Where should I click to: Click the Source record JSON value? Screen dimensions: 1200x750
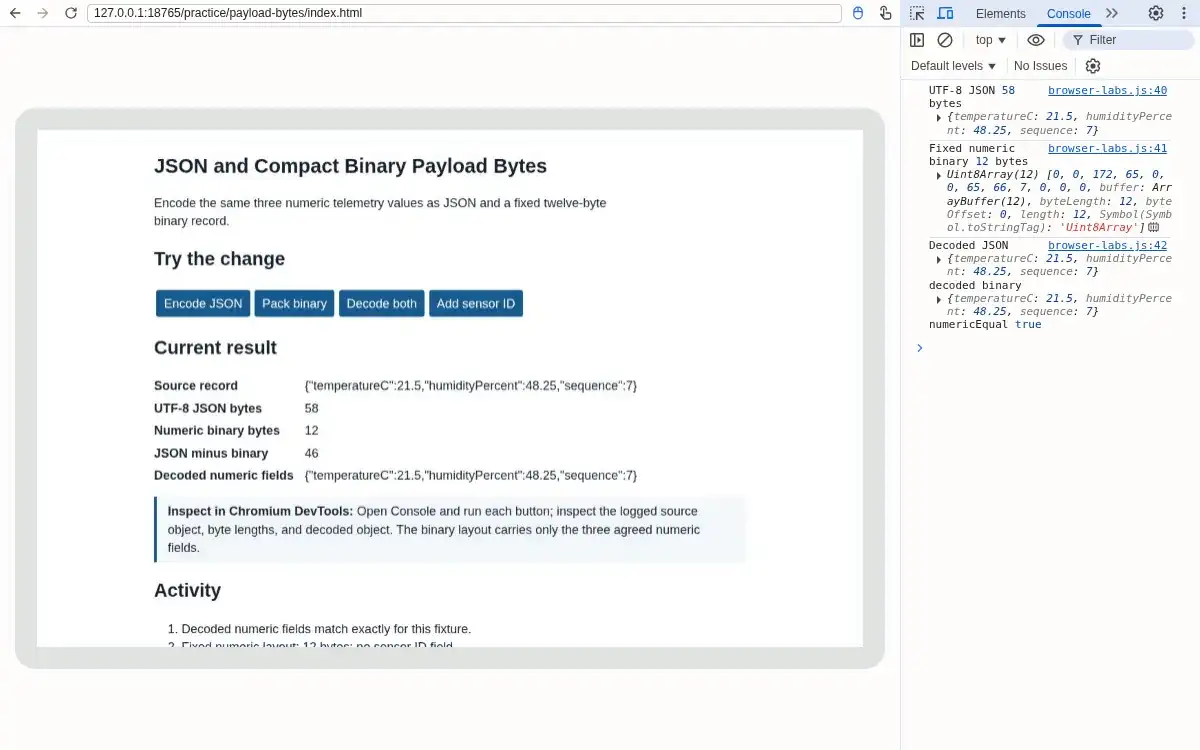pyautogui.click(x=471, y=385)
